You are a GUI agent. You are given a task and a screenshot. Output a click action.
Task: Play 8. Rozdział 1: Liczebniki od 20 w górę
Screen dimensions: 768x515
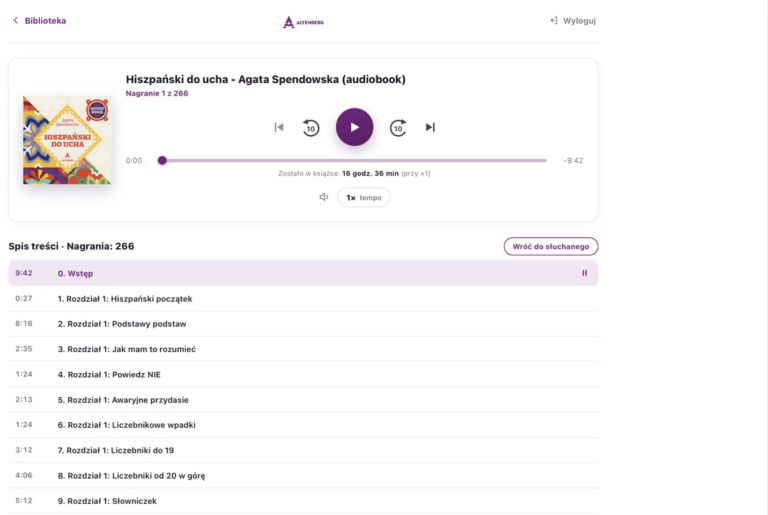coord(303,476)
